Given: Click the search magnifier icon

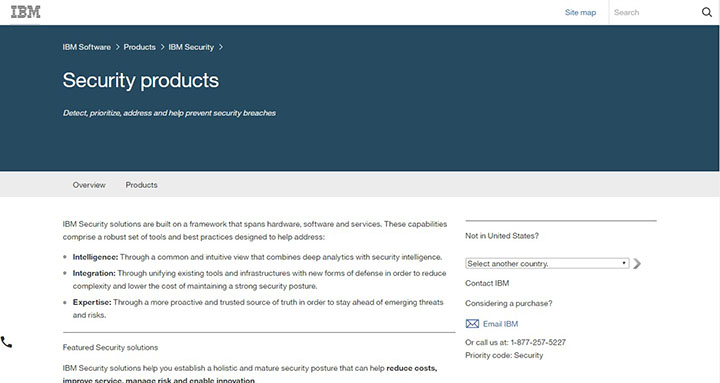Looking at the screenshot, I should click(x=707, y=12).
